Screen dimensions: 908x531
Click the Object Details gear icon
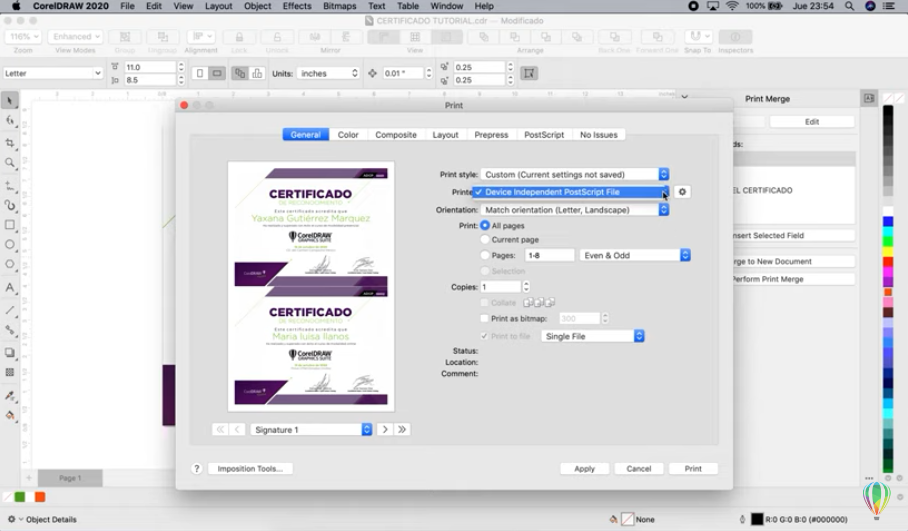coord(11,519)
